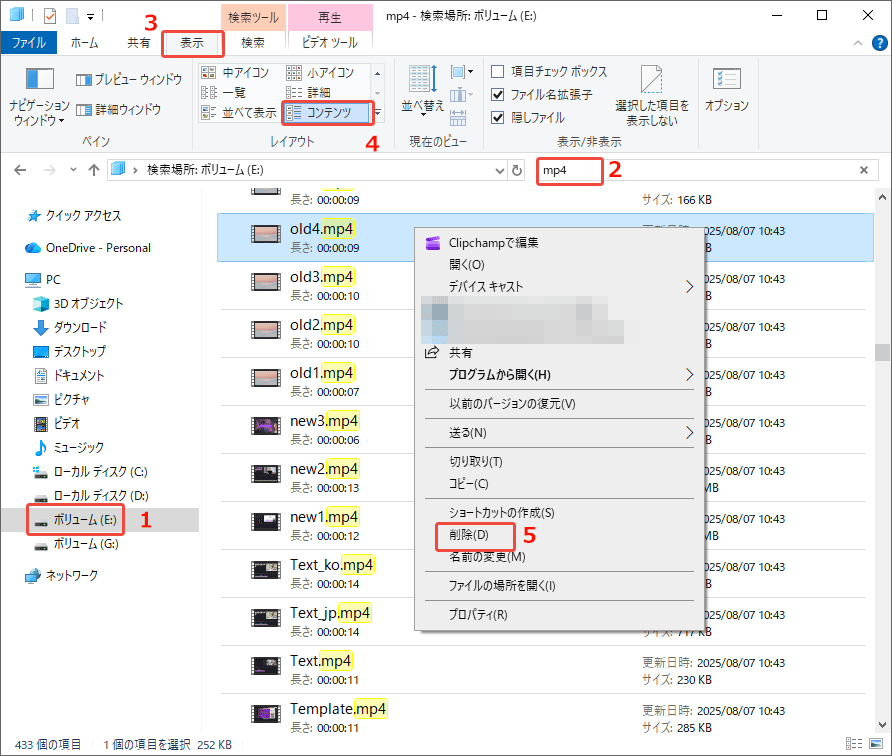Open the address bar dropdown arrow

tap(499, 170)
